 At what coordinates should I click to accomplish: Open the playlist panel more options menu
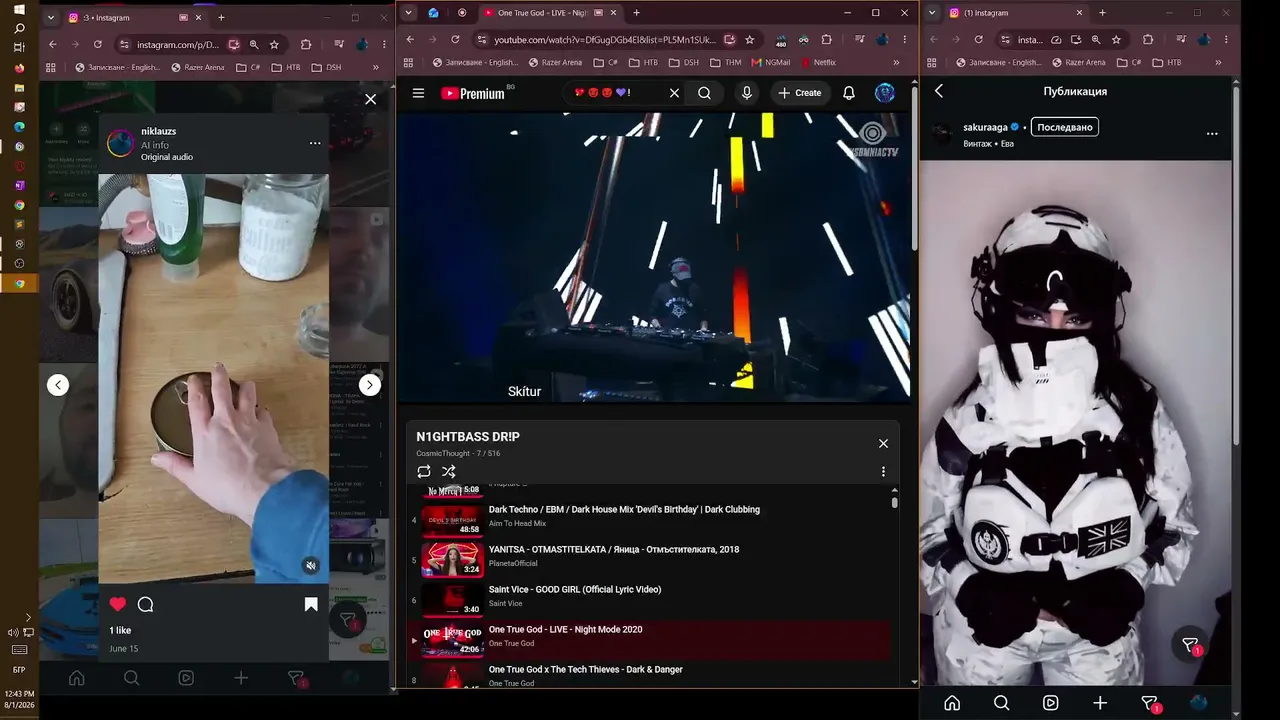tap(883, 471)
